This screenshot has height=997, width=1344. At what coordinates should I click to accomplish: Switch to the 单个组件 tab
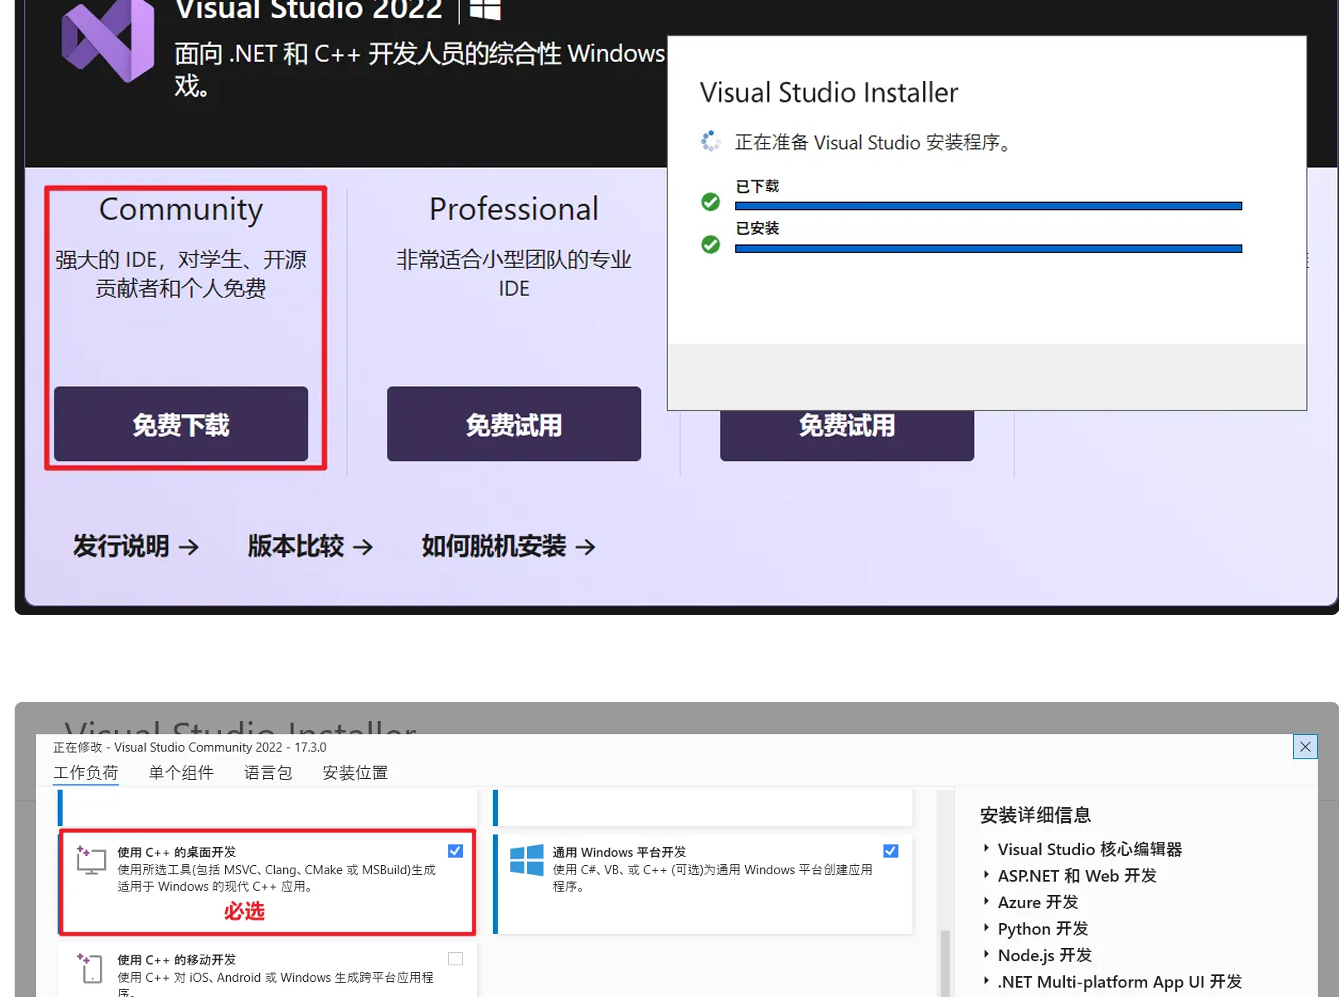[x=181, y=773]
